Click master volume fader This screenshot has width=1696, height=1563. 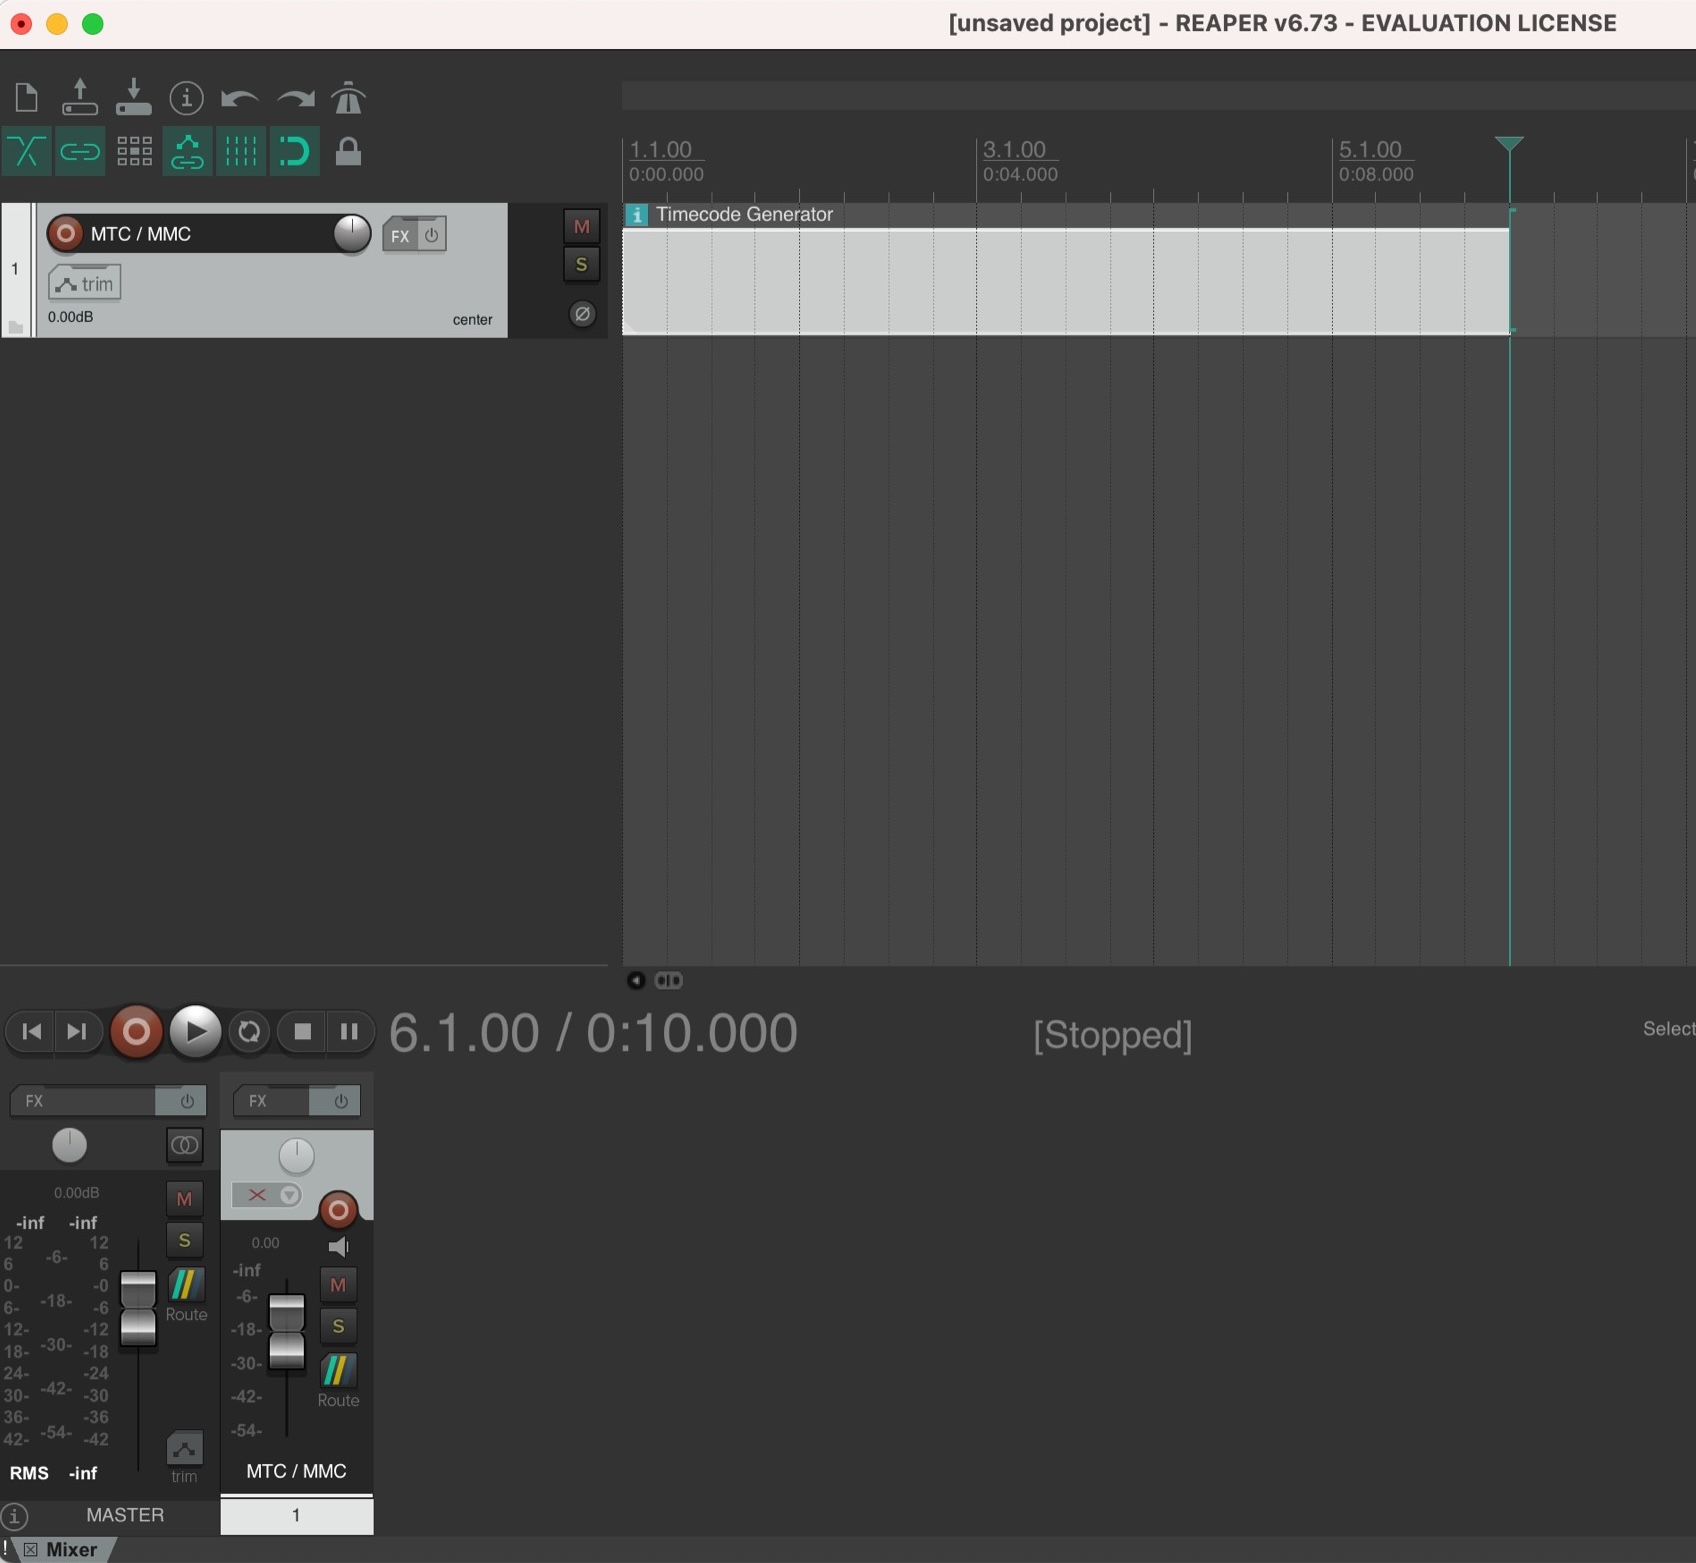click(138, 1308)
